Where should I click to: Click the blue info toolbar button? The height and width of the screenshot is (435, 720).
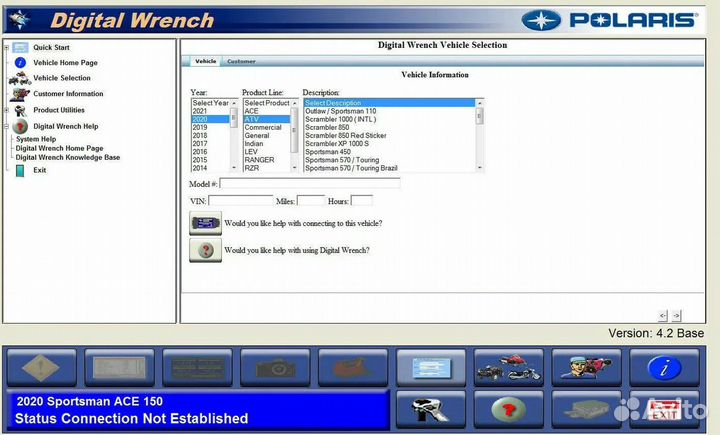point(664,367)
